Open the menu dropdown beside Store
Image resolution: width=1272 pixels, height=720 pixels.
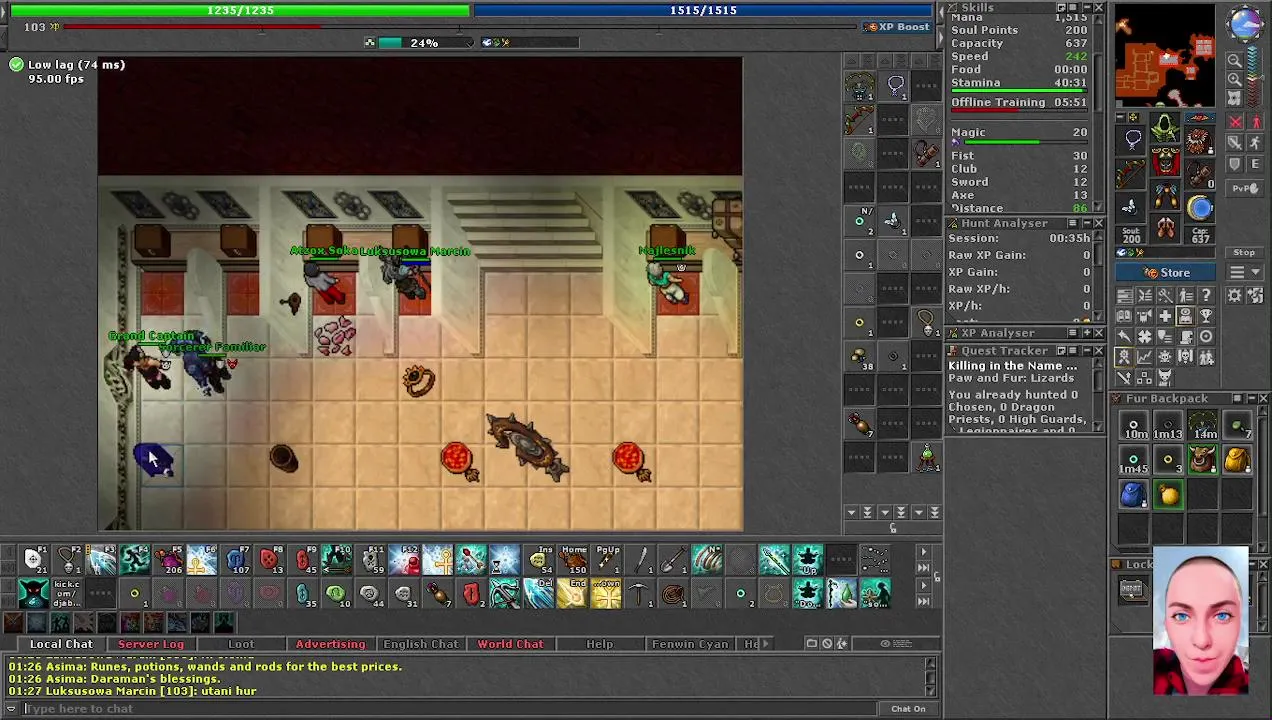(1244, 272)
